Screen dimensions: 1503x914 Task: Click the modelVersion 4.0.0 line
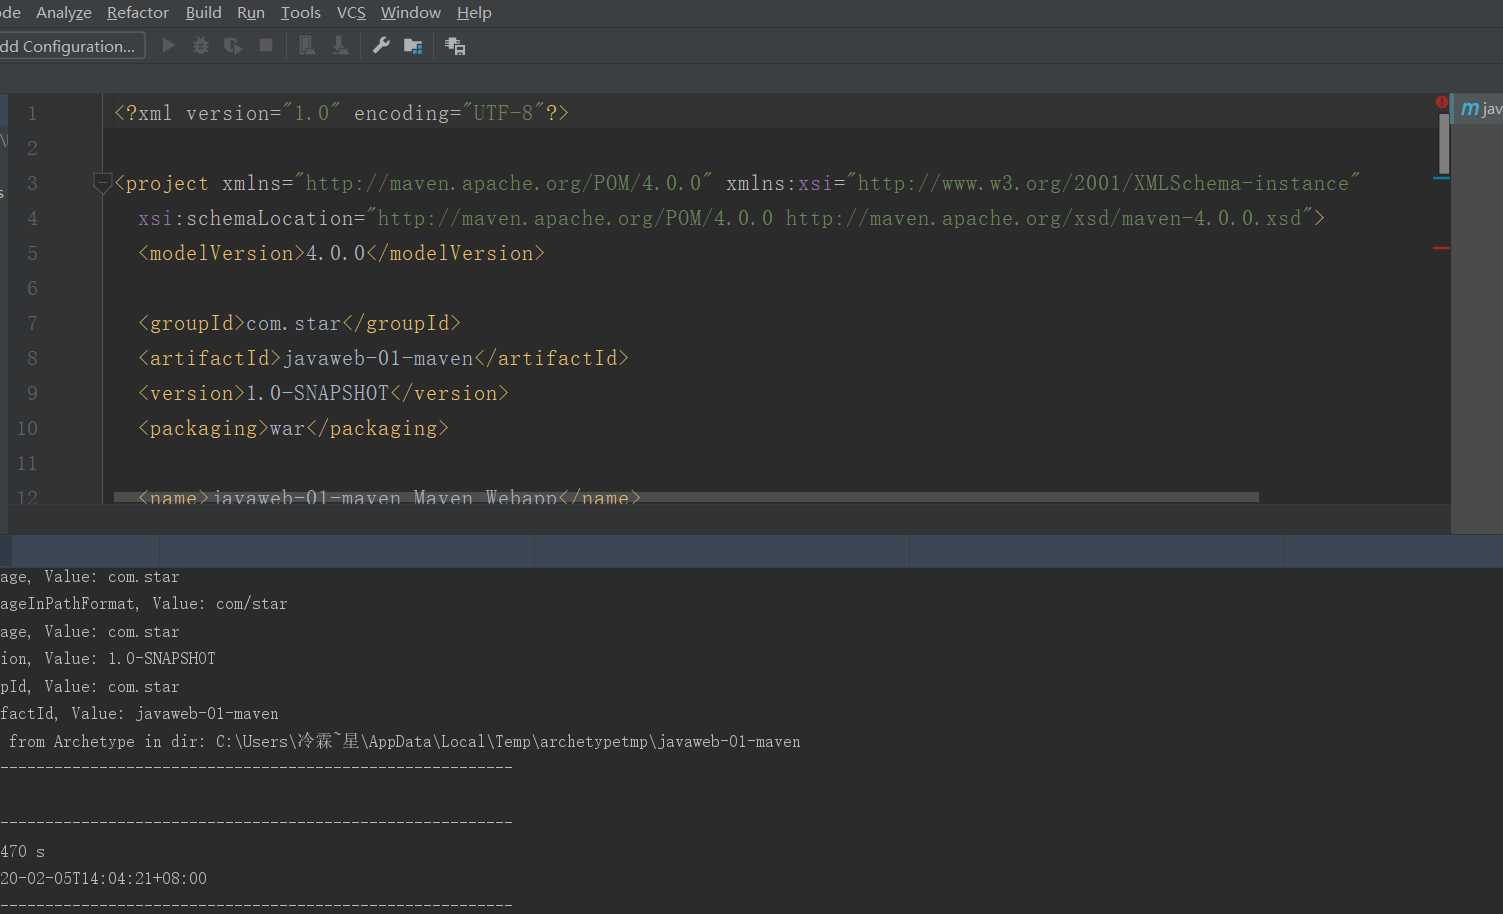(341, 253)
